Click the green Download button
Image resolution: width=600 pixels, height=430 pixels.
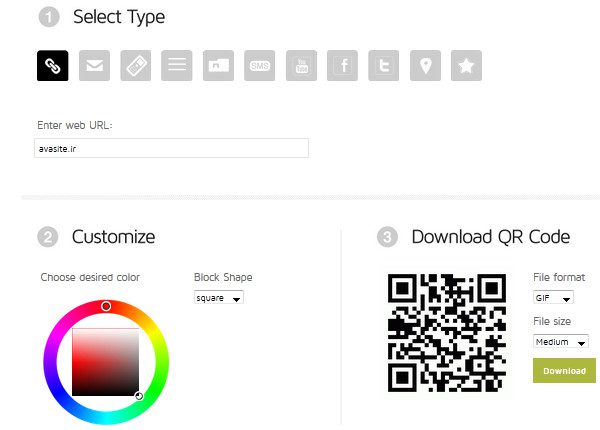(564, 370)
